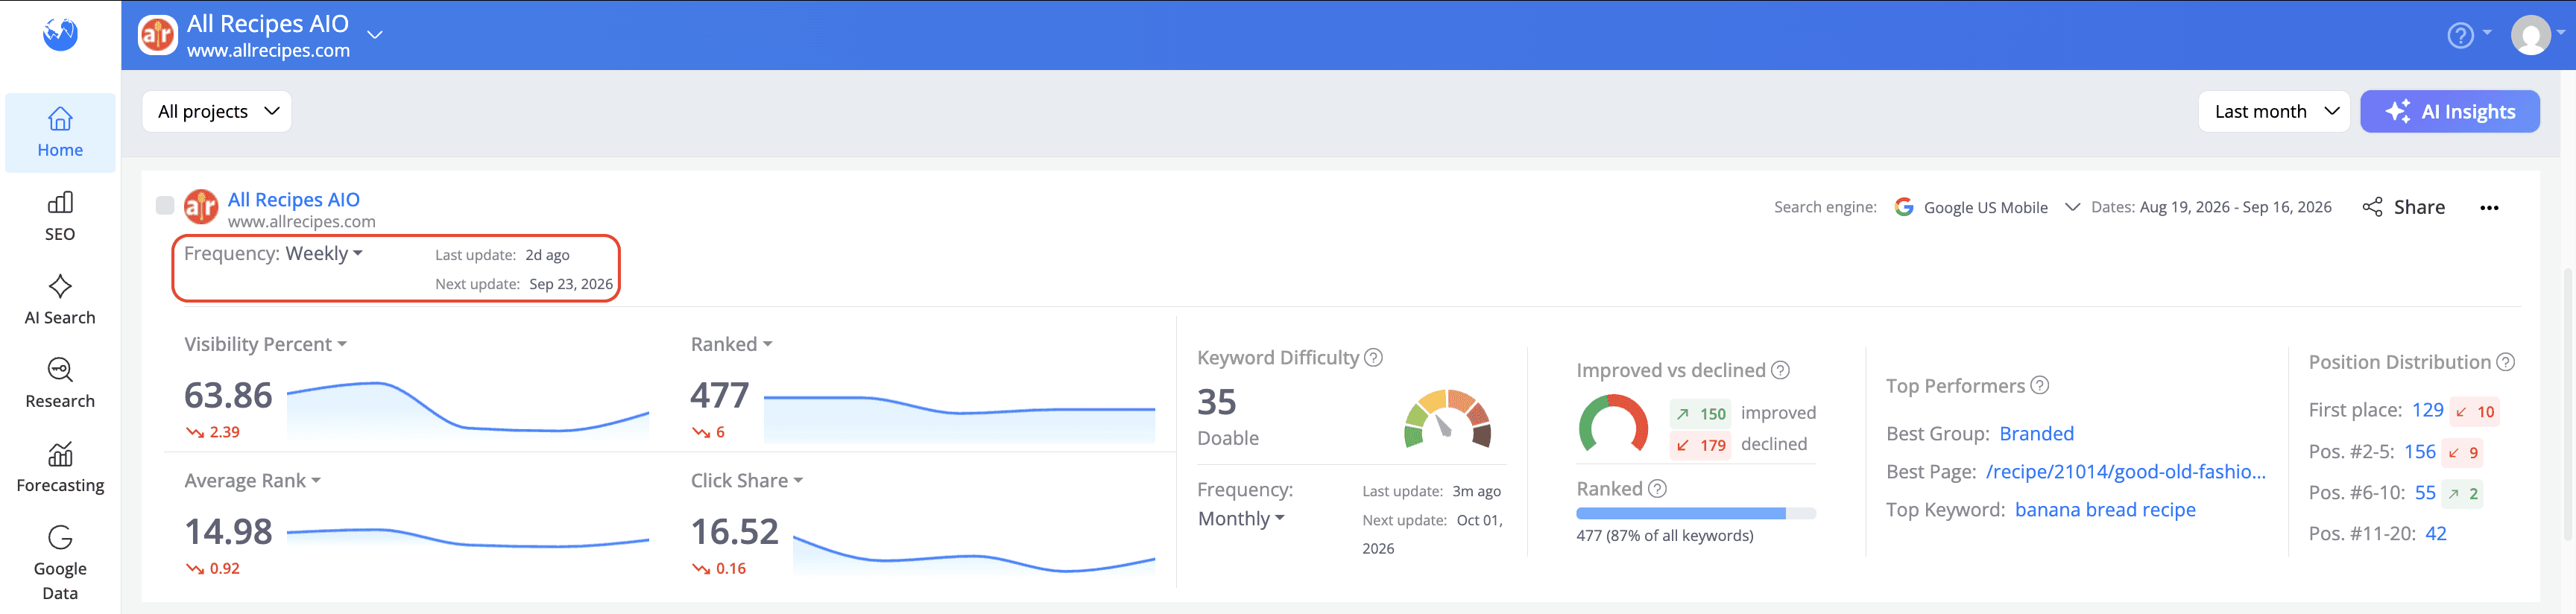
Task: Click the Visibility Percent trend chart
Action: [468, 410]
